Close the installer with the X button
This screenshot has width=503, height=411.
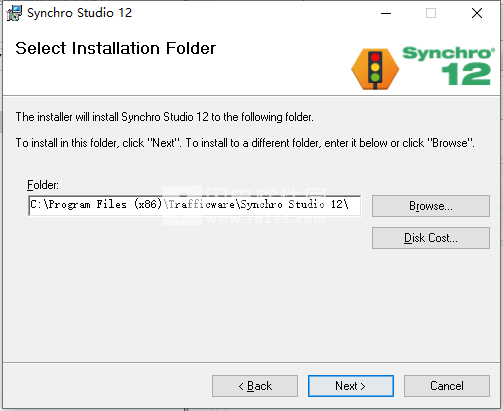click(x=477, y=13)
